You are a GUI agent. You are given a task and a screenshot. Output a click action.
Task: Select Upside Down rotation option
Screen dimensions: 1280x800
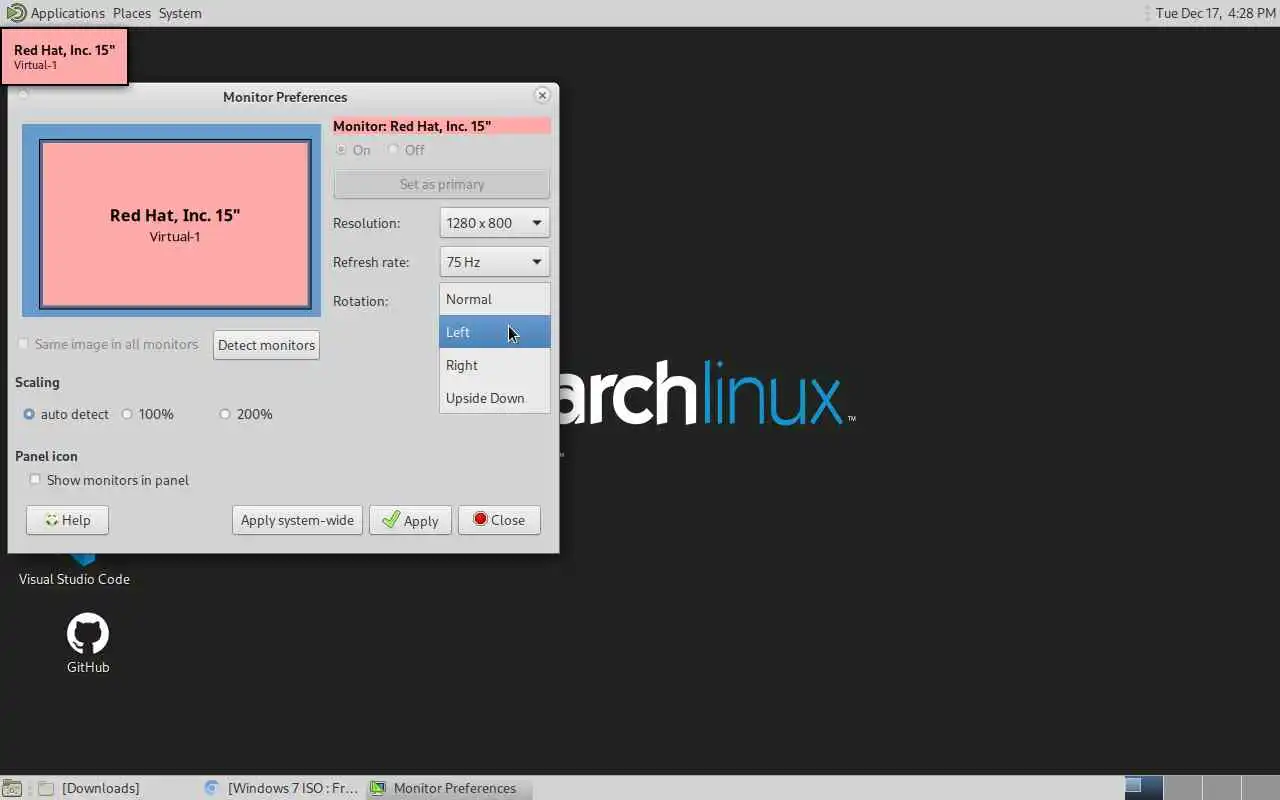(x=494, y=398)
